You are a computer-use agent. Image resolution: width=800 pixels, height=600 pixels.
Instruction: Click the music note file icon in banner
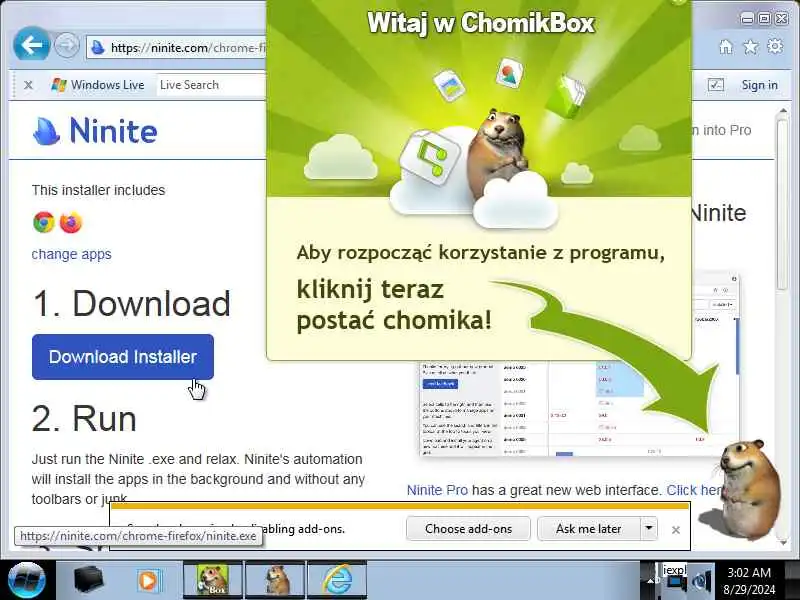pos(430,156)
